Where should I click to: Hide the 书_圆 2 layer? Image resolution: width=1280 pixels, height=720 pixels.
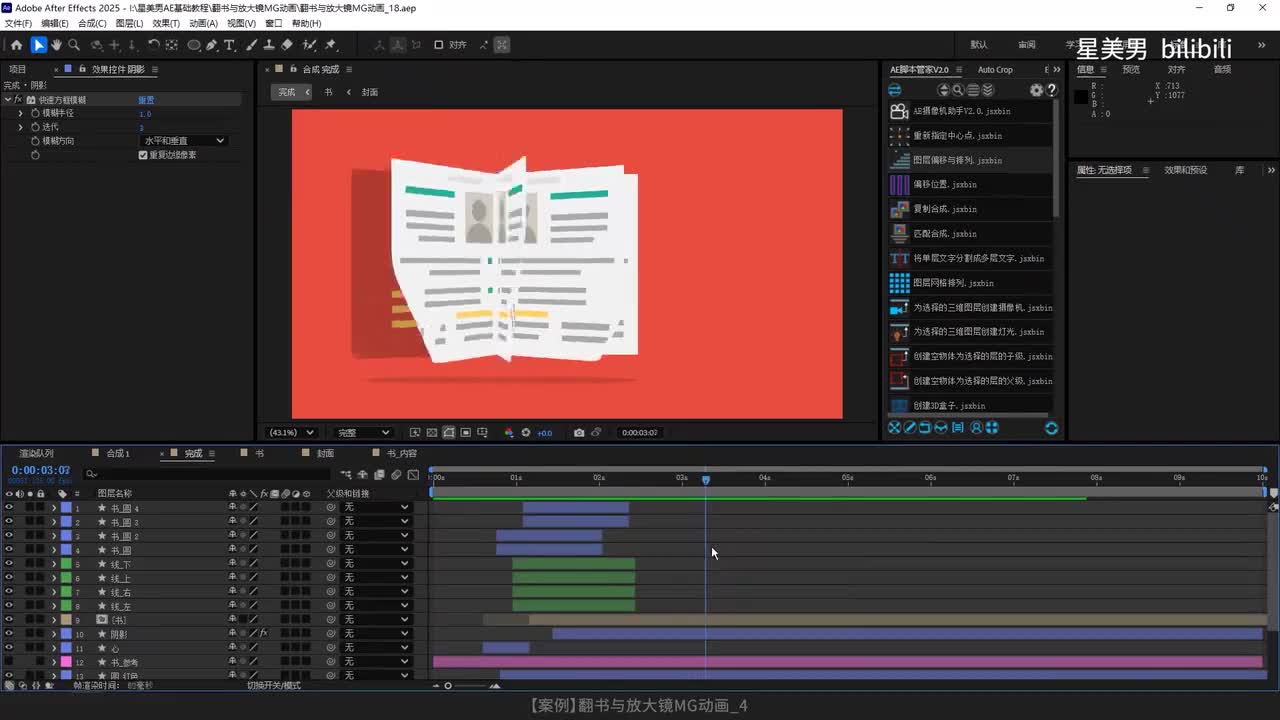point(9,536)
